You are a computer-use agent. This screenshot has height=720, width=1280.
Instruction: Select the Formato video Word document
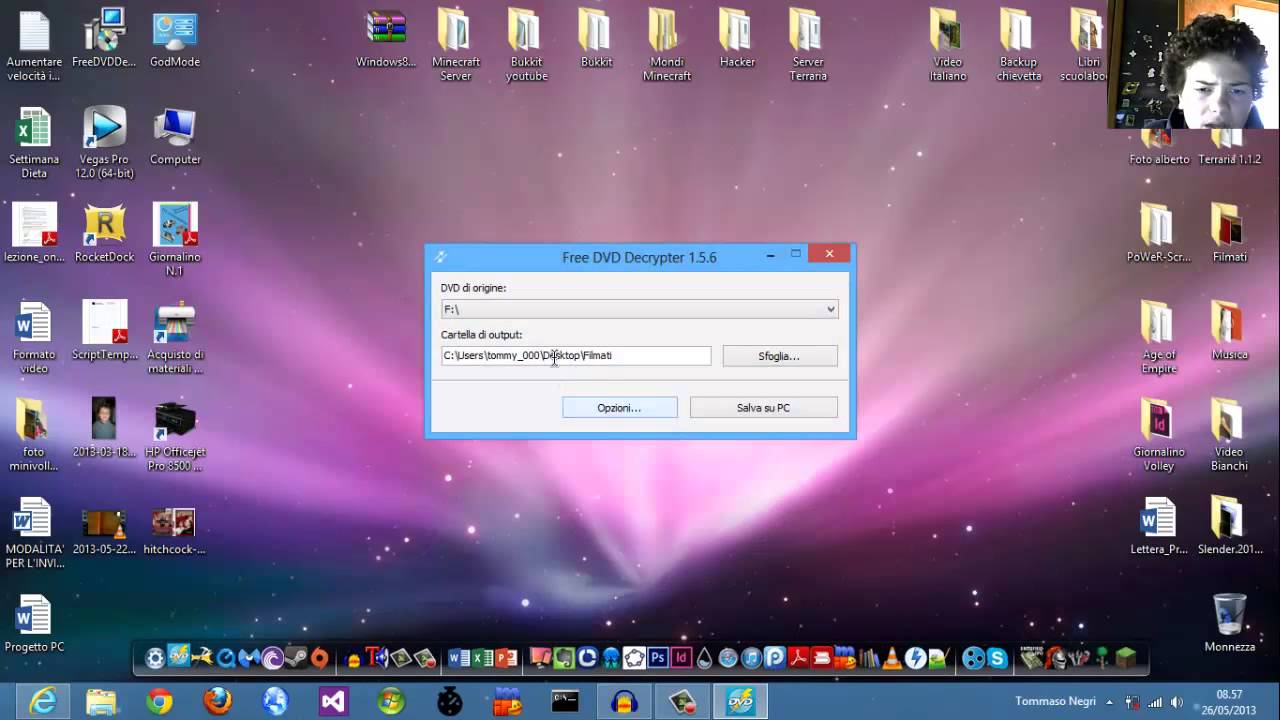[34, 338]
